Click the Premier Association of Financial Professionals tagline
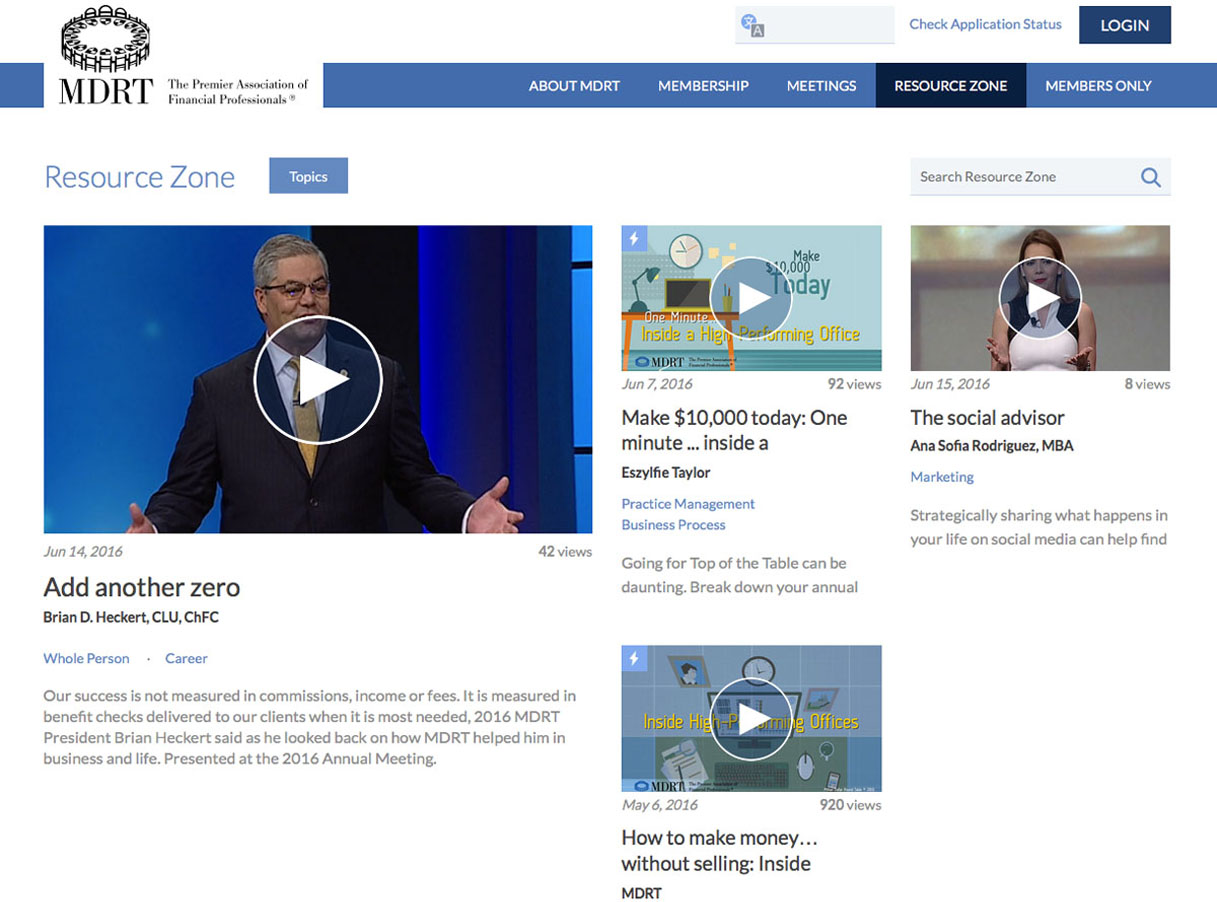The image size is (1217, 902). (238, 92)
